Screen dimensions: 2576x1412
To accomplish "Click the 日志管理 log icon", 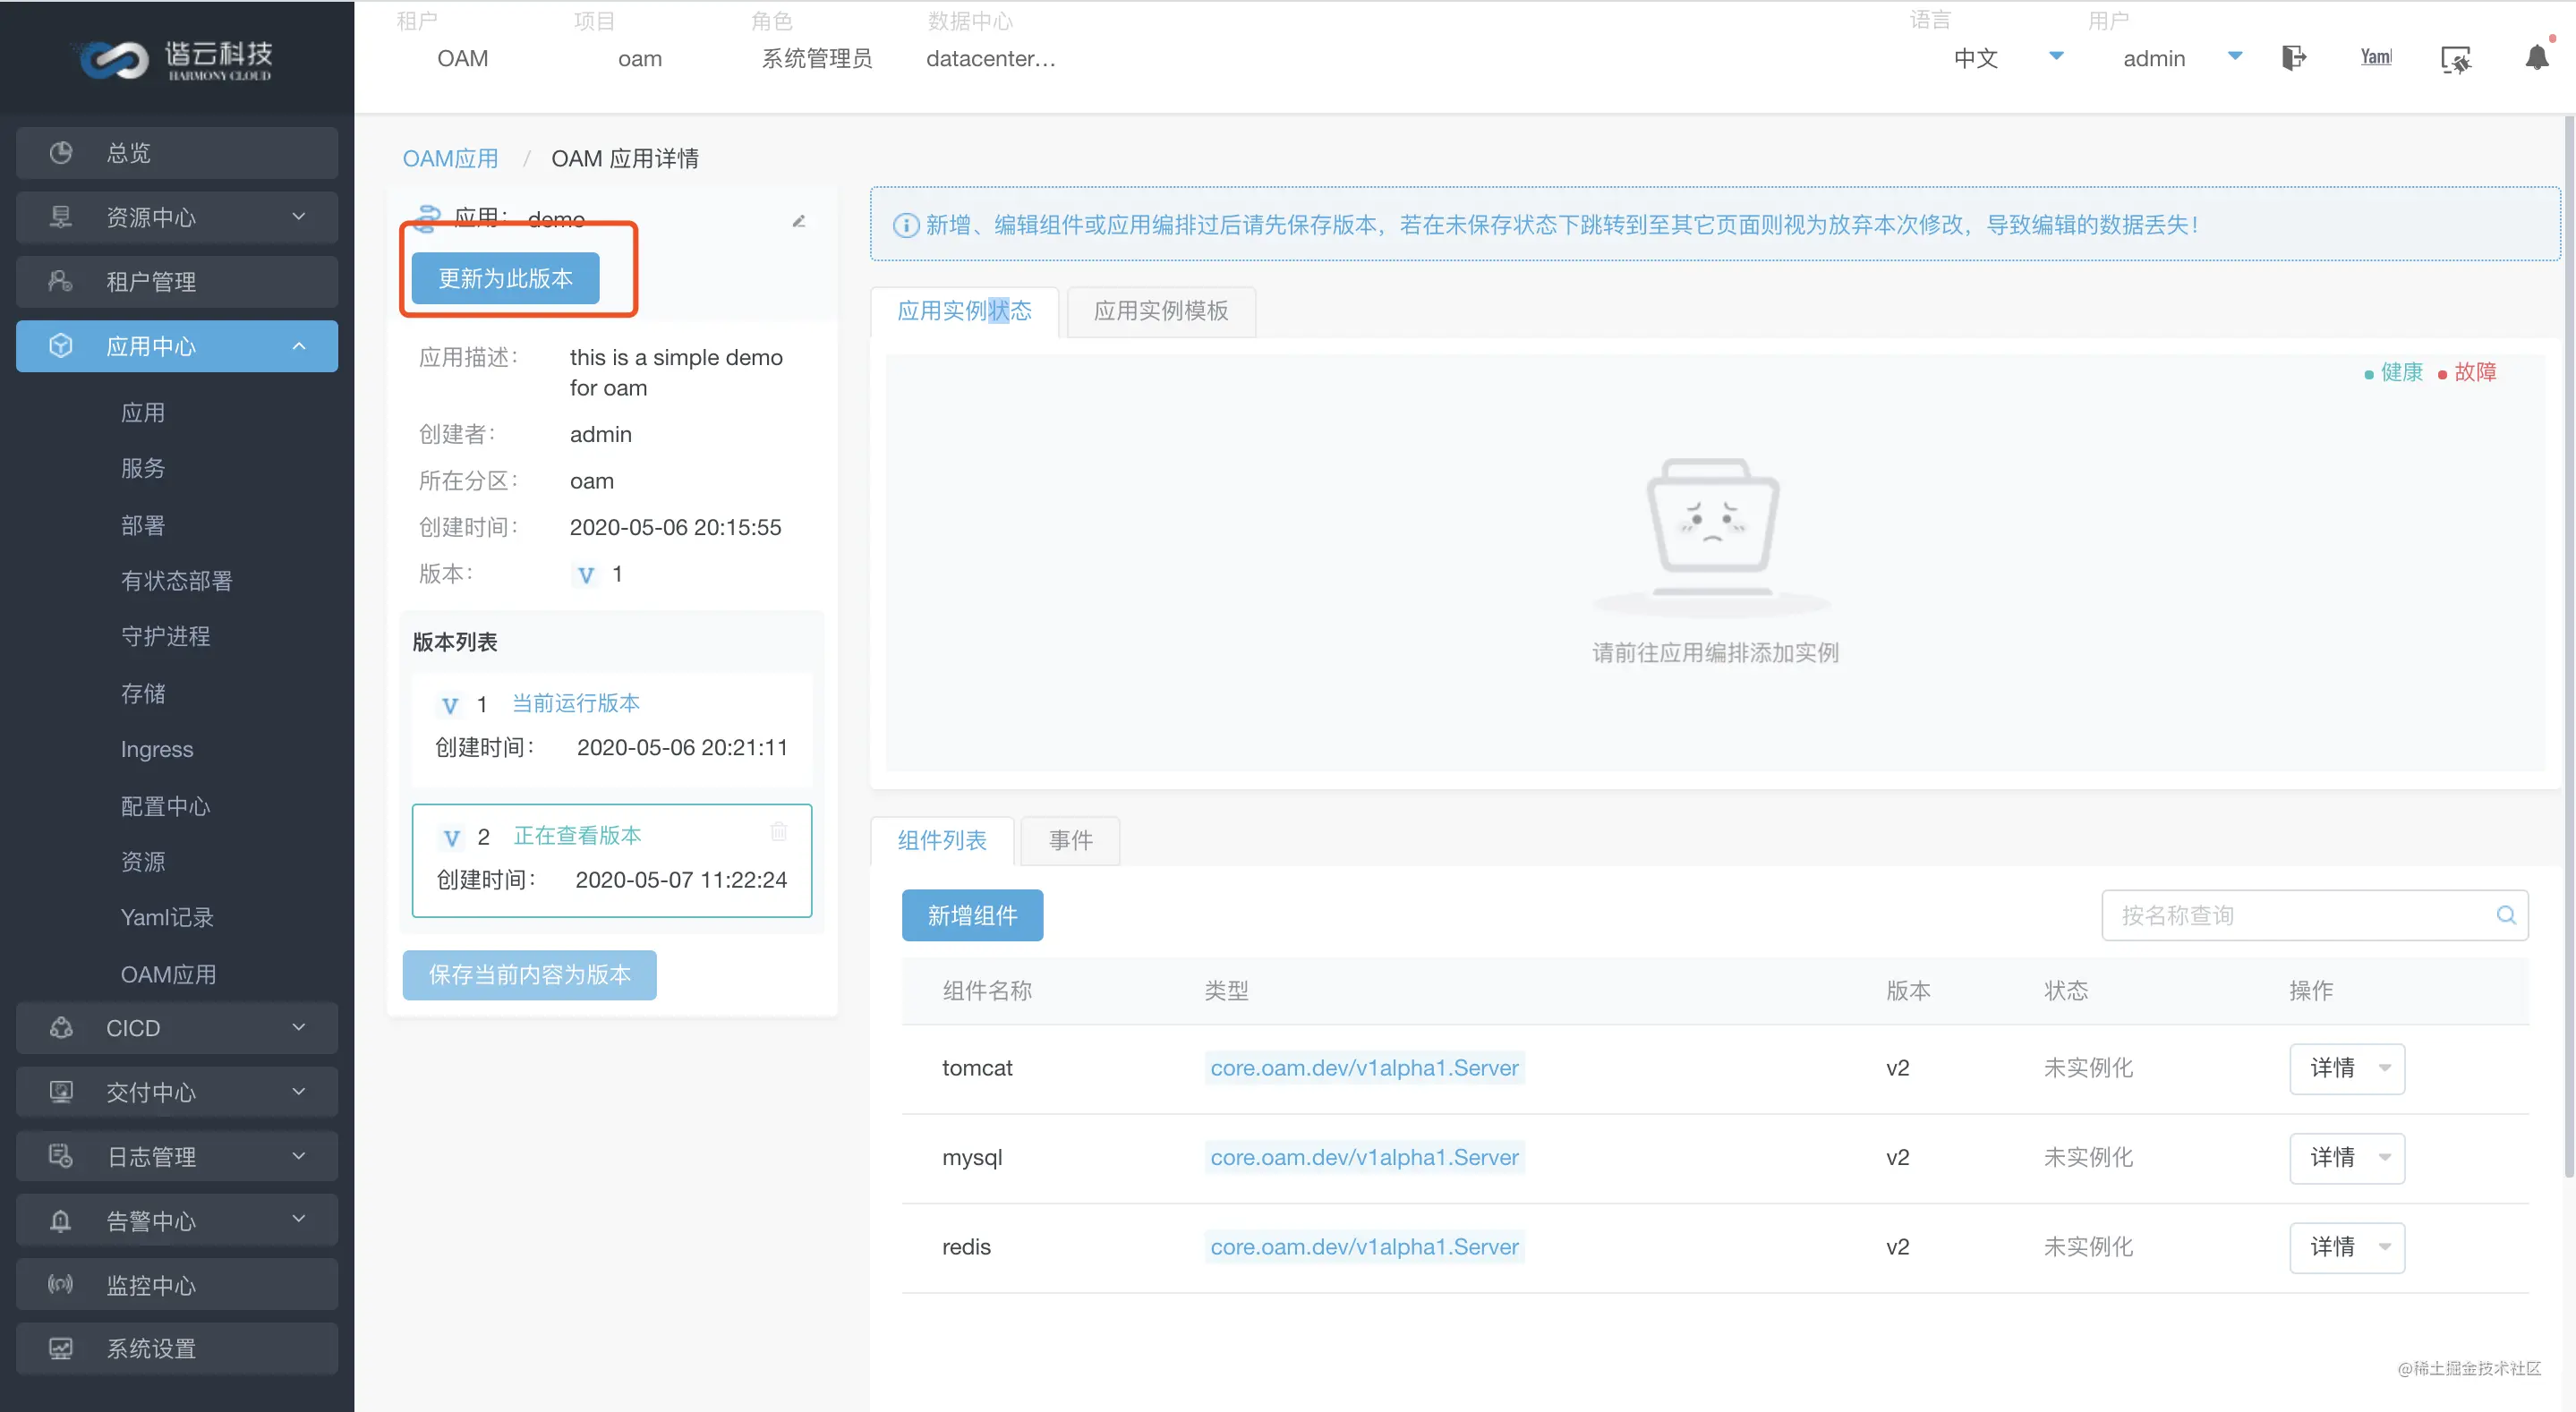I will [61, 1156].
